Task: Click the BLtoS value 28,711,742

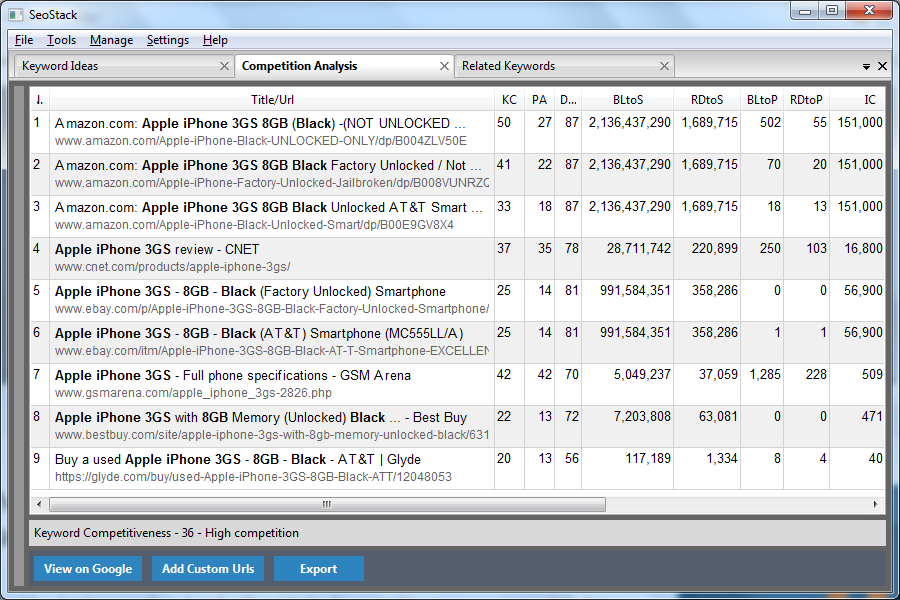Action: coord(639,248)
